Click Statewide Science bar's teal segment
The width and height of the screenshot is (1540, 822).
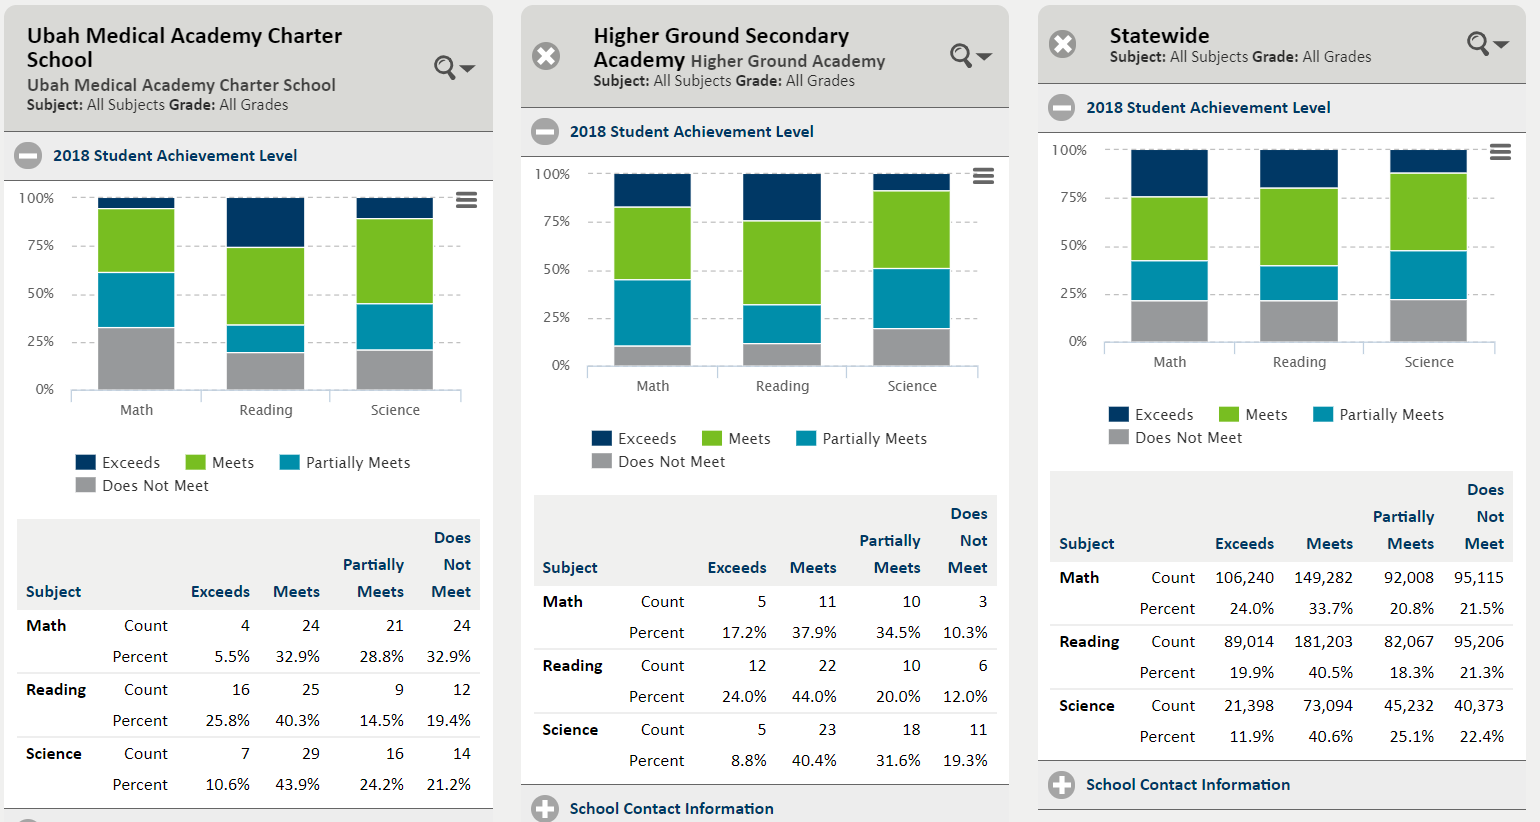(1428, 275)
